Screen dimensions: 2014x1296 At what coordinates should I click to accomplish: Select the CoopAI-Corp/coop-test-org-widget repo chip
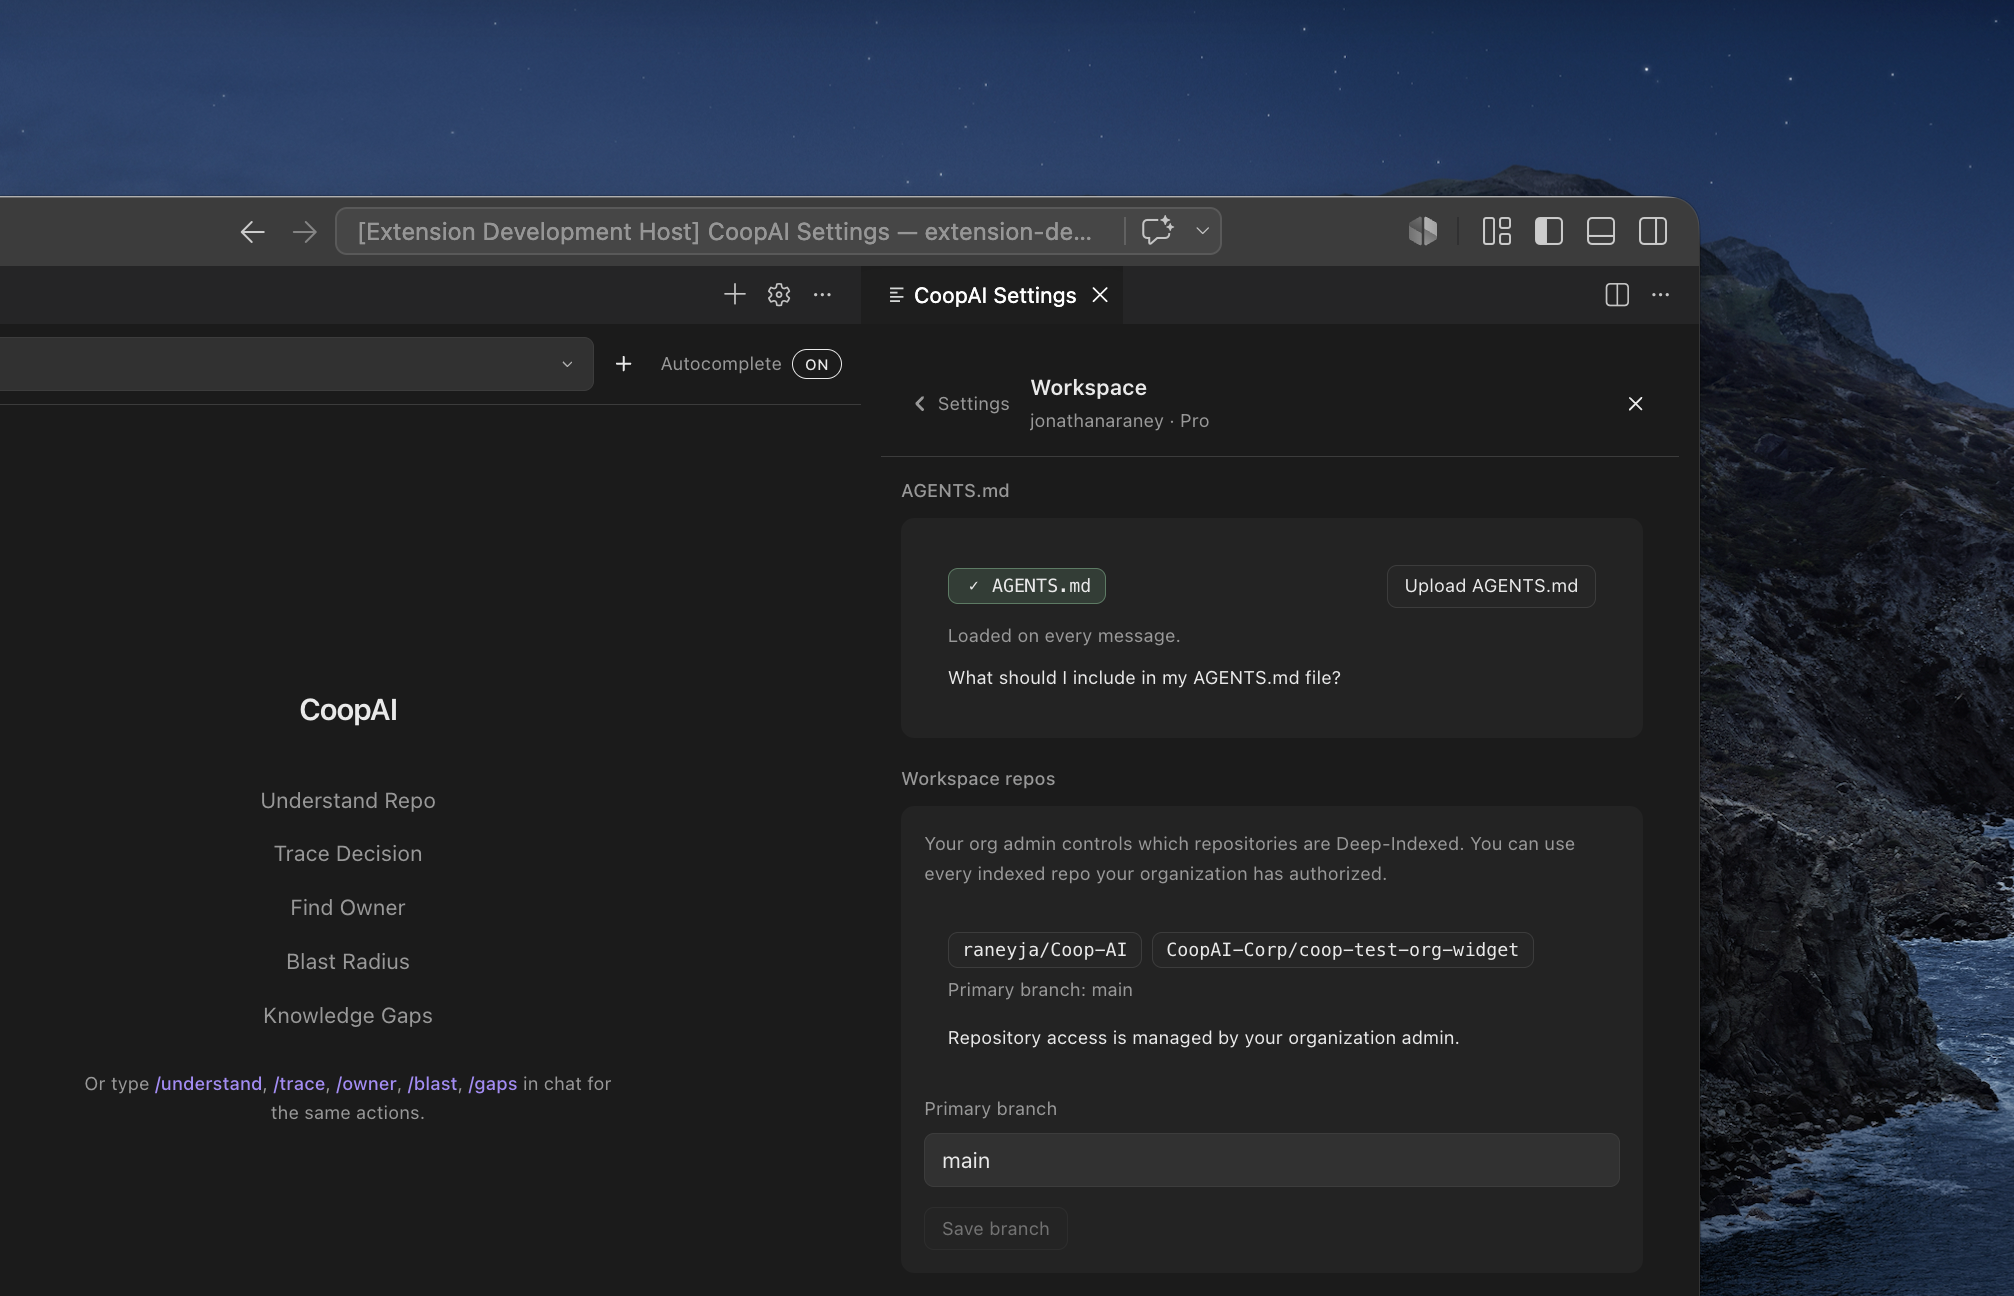coord(1342,950)
